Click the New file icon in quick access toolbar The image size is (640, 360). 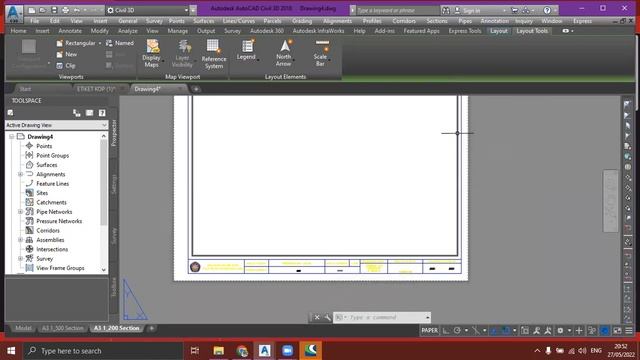tap(31, 10)
